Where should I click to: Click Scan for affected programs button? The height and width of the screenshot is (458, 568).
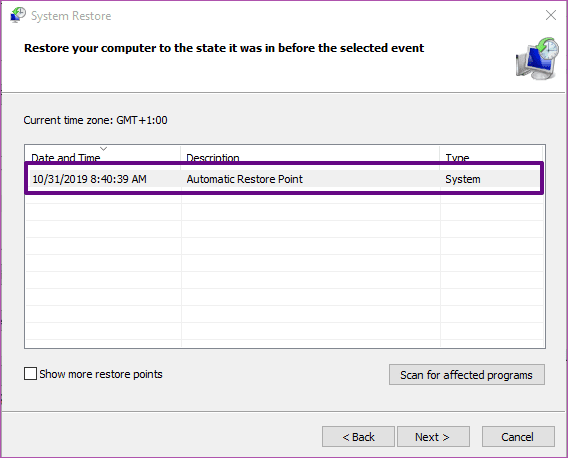point(467,375)
